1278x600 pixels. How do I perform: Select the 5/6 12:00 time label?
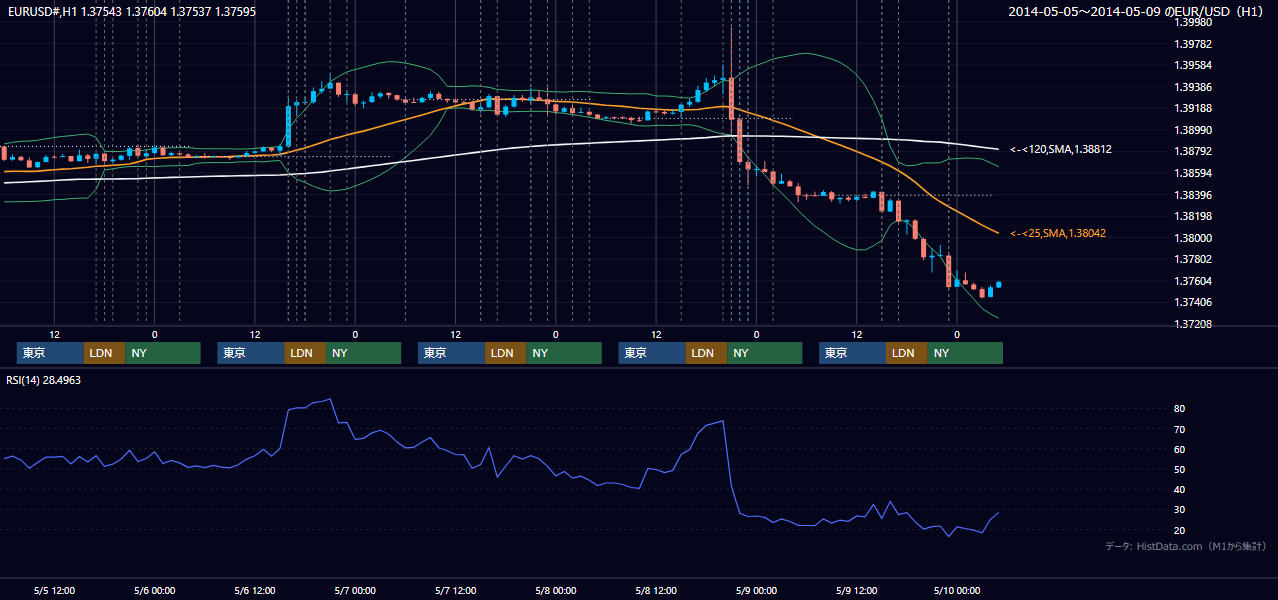(x=255, y=590)
